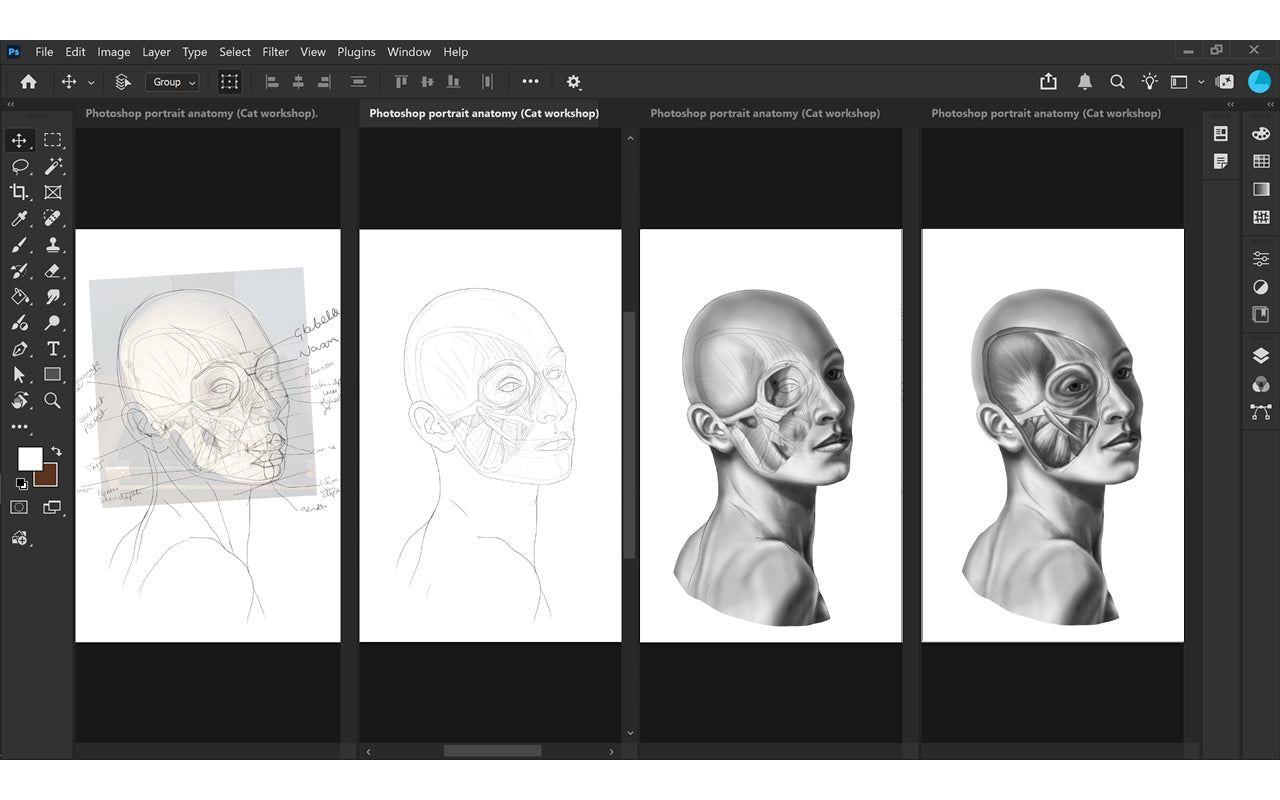
Task: Open the Filter menu
Action: pyautogui.click(x=275, y=52)
